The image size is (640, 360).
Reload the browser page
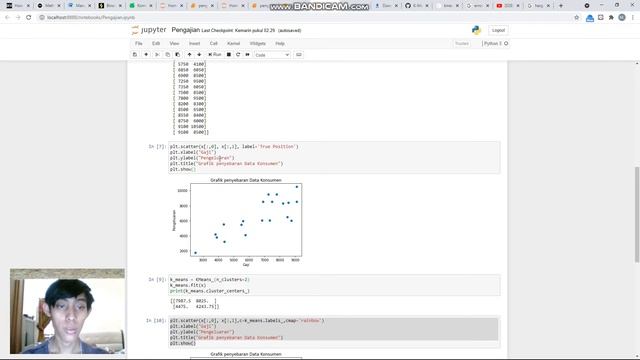29,18
